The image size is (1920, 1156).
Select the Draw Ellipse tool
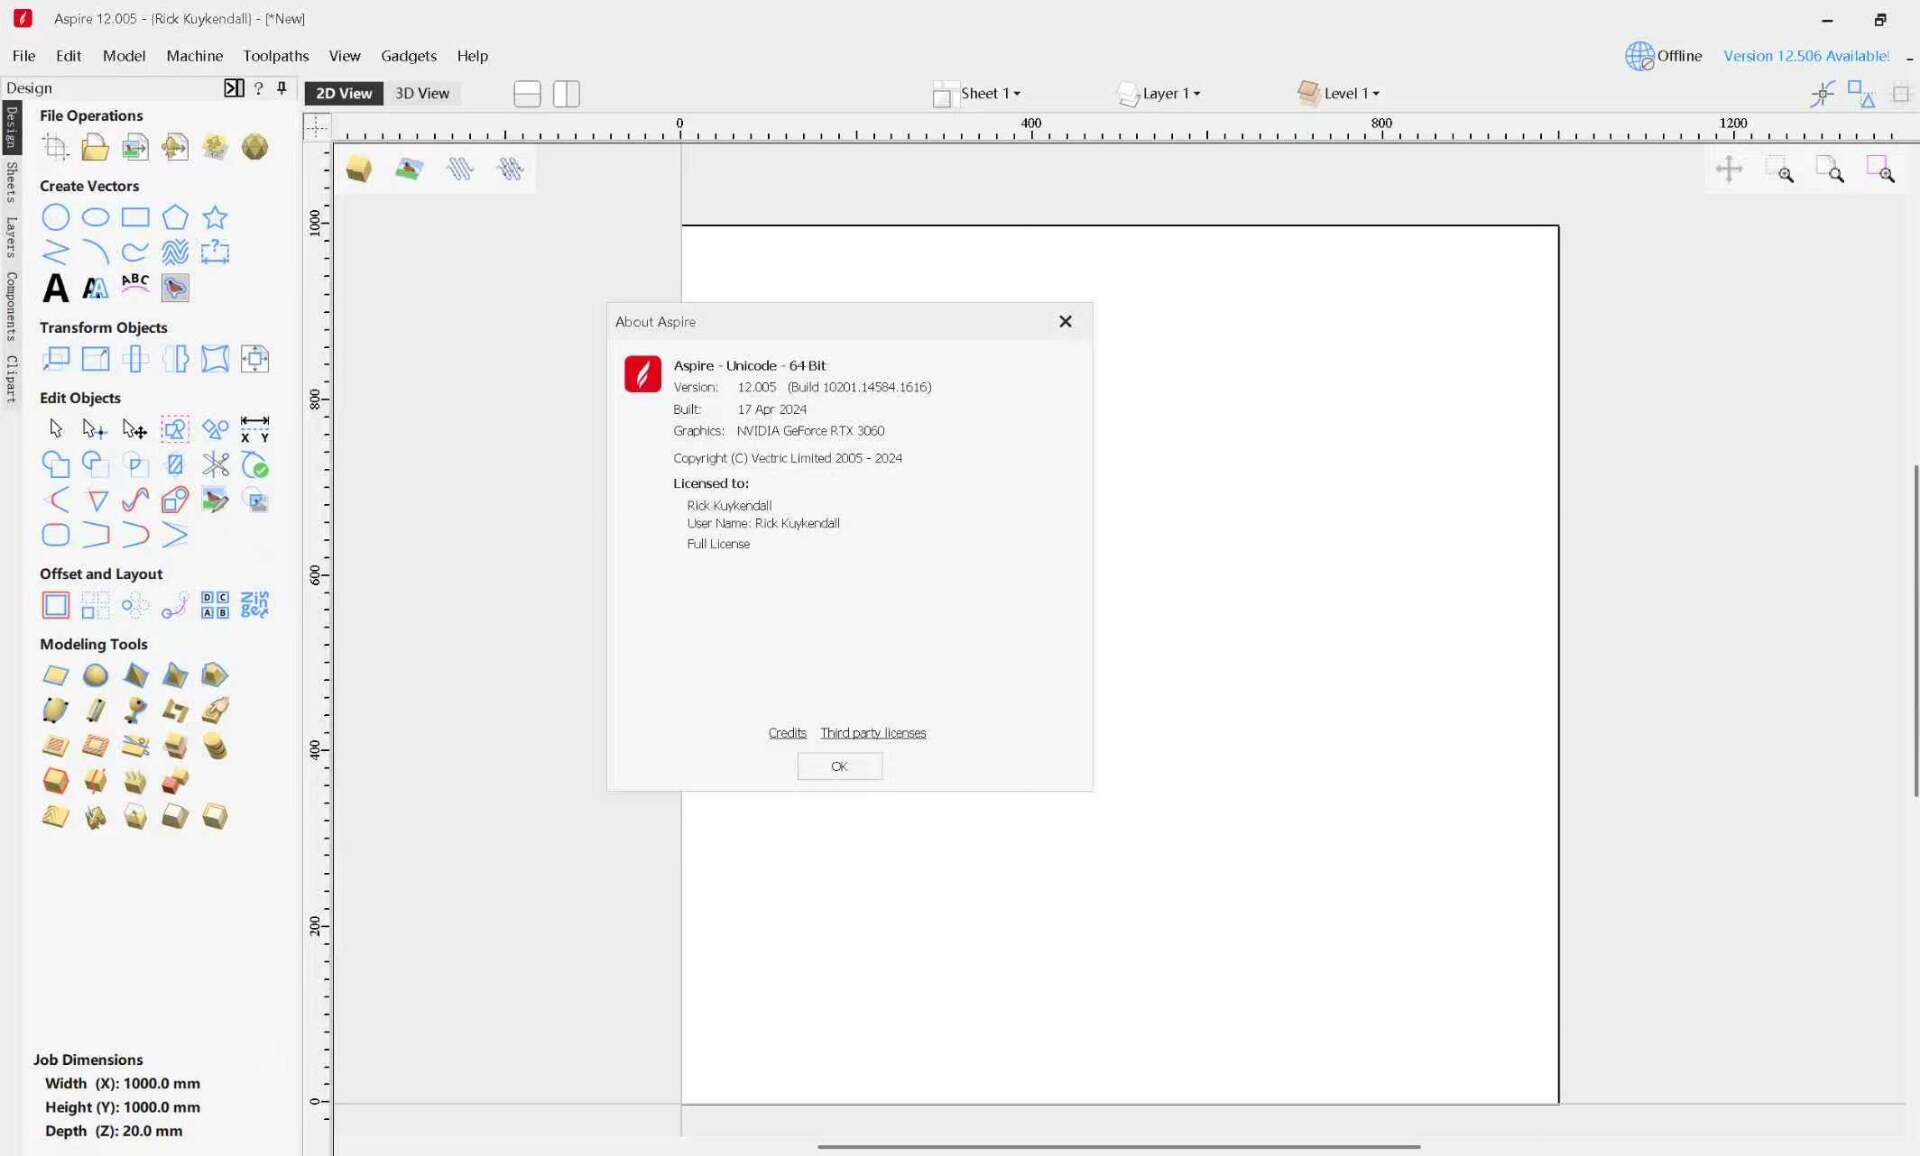pos(95,217)
